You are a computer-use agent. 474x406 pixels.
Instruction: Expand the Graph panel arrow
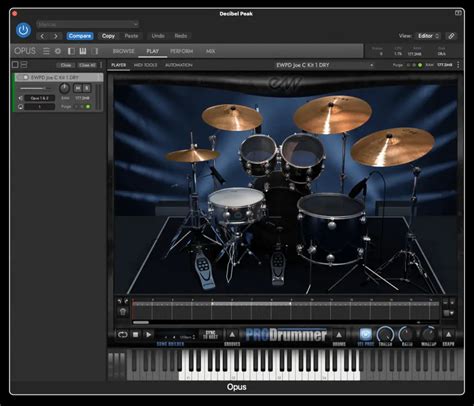[448, 335]
